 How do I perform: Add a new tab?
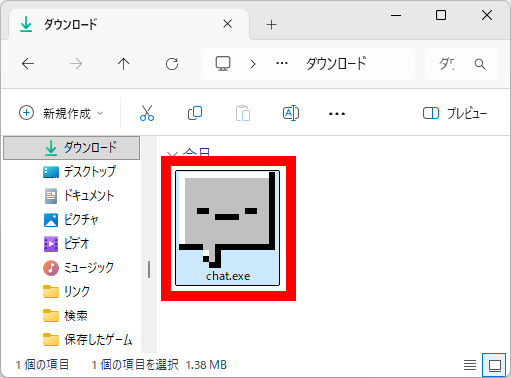click(272, 24)
